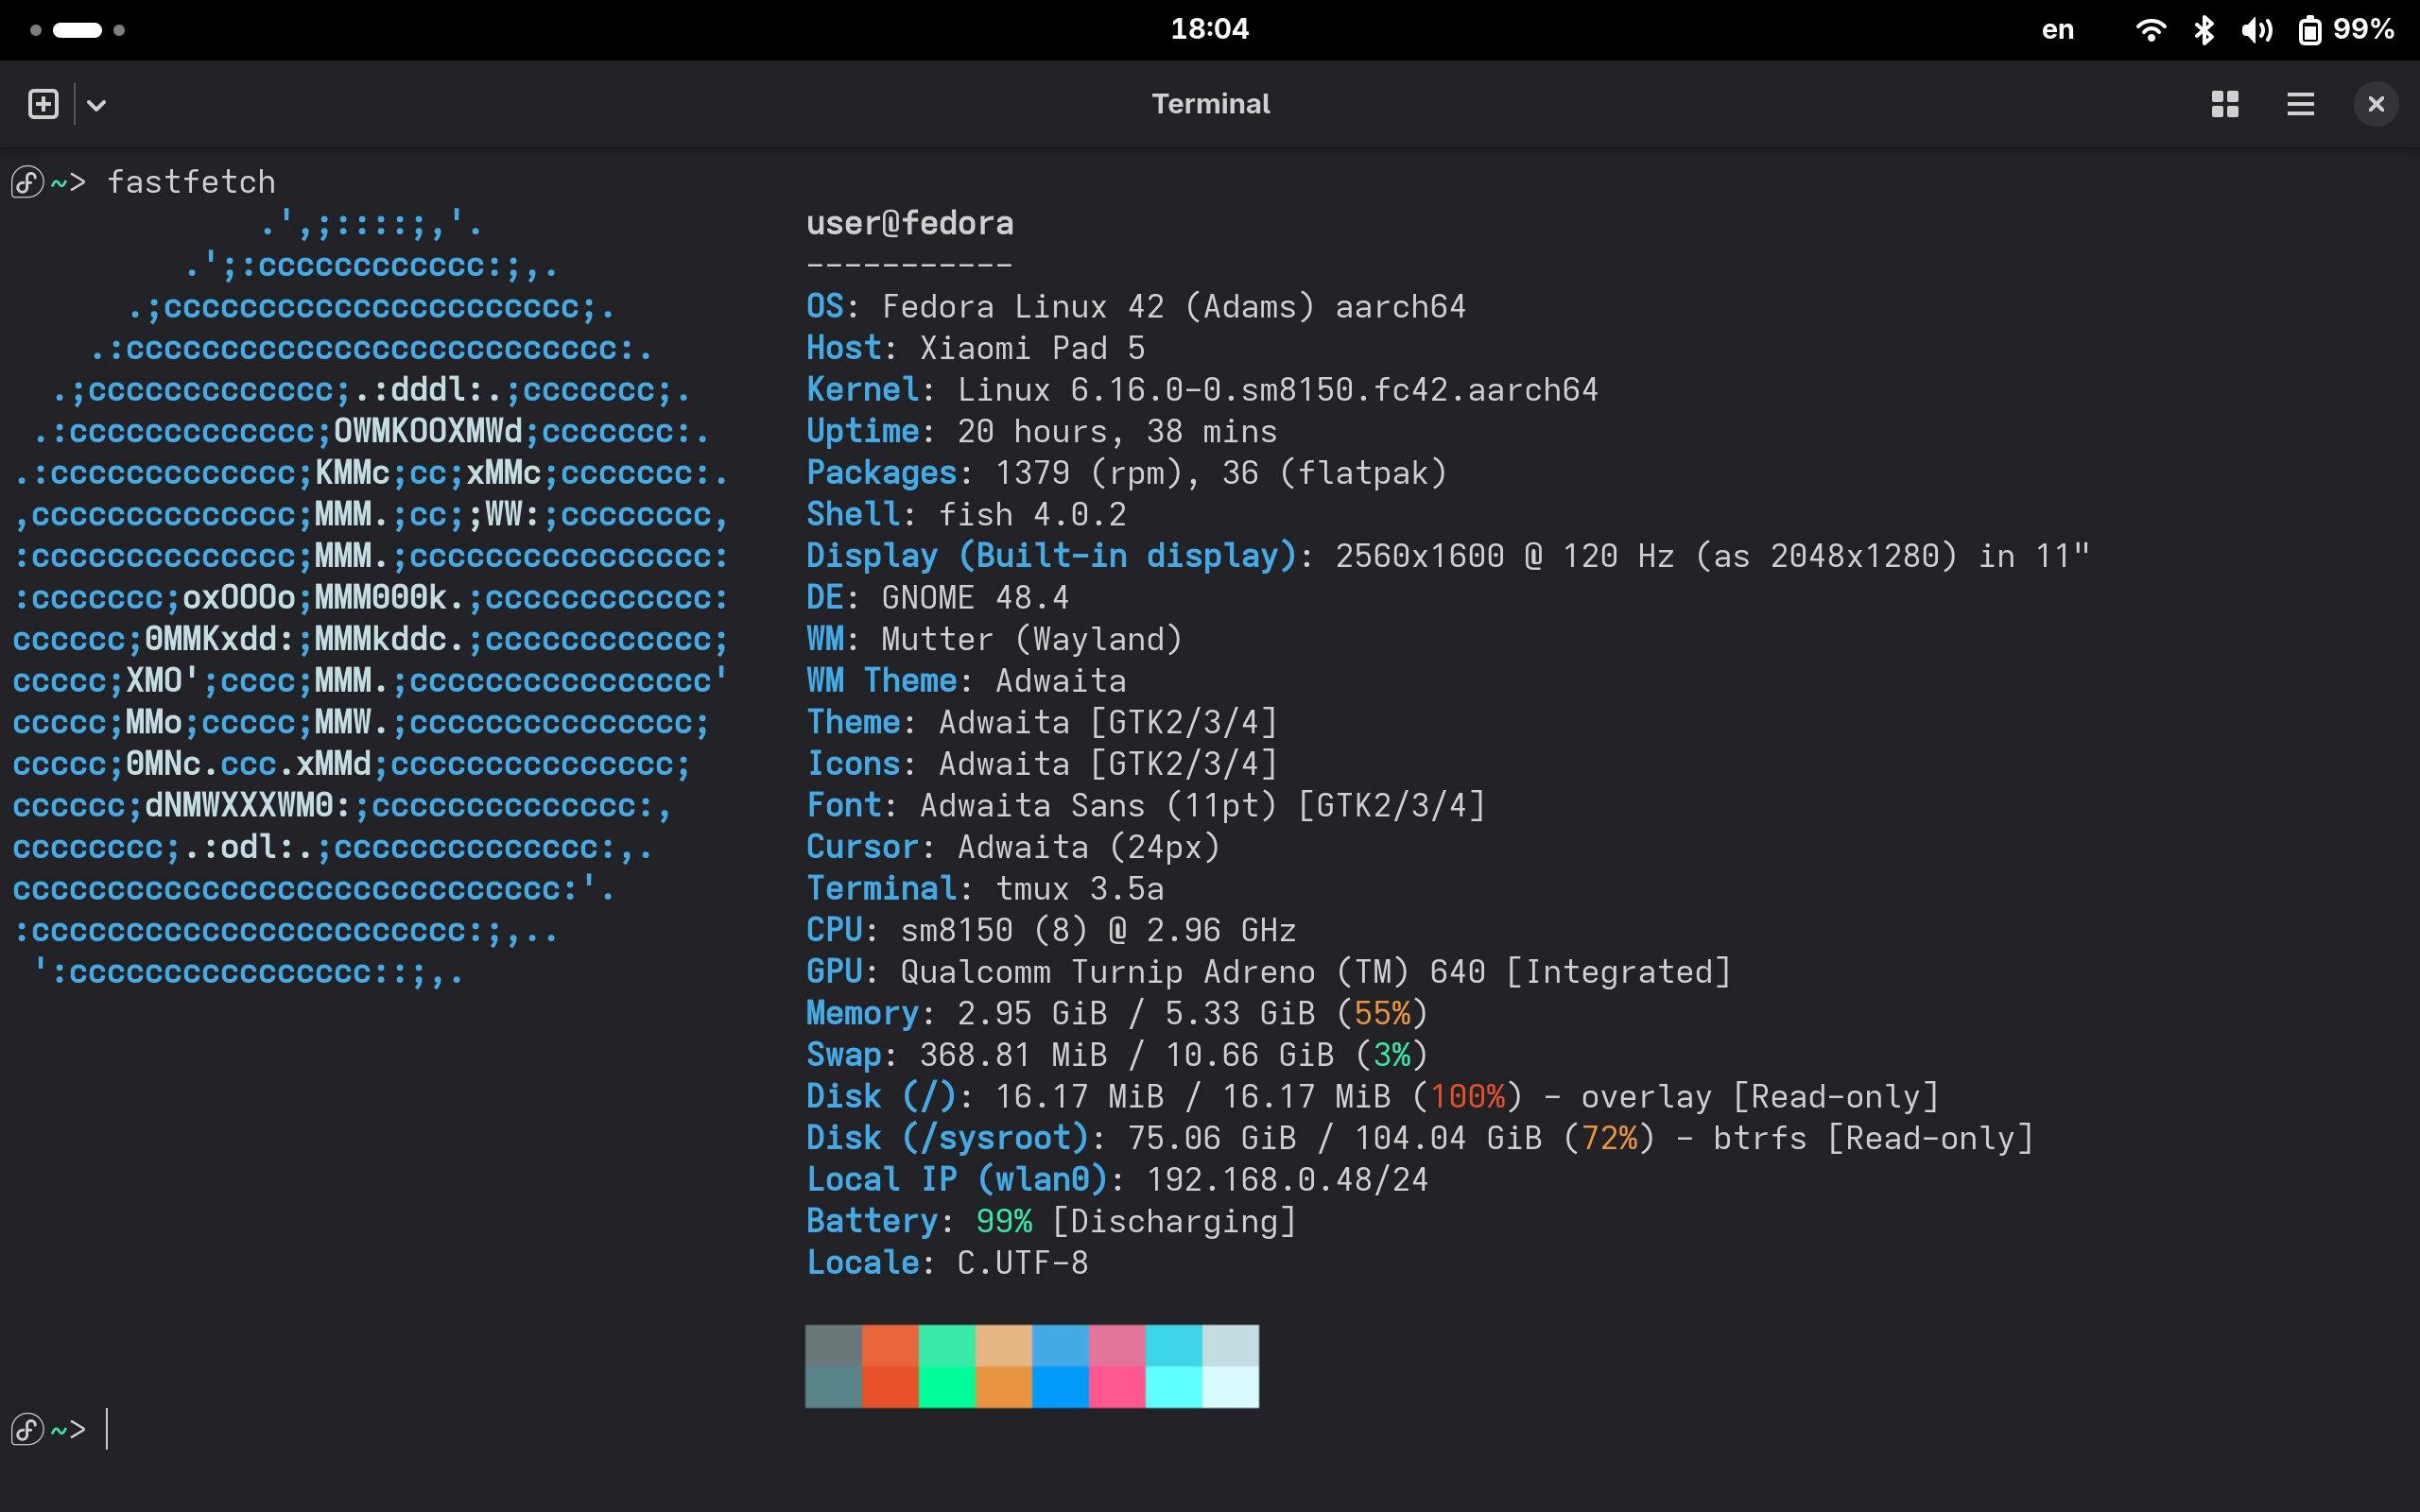Click the DE GNOME 48.4 value

(975, 597)
